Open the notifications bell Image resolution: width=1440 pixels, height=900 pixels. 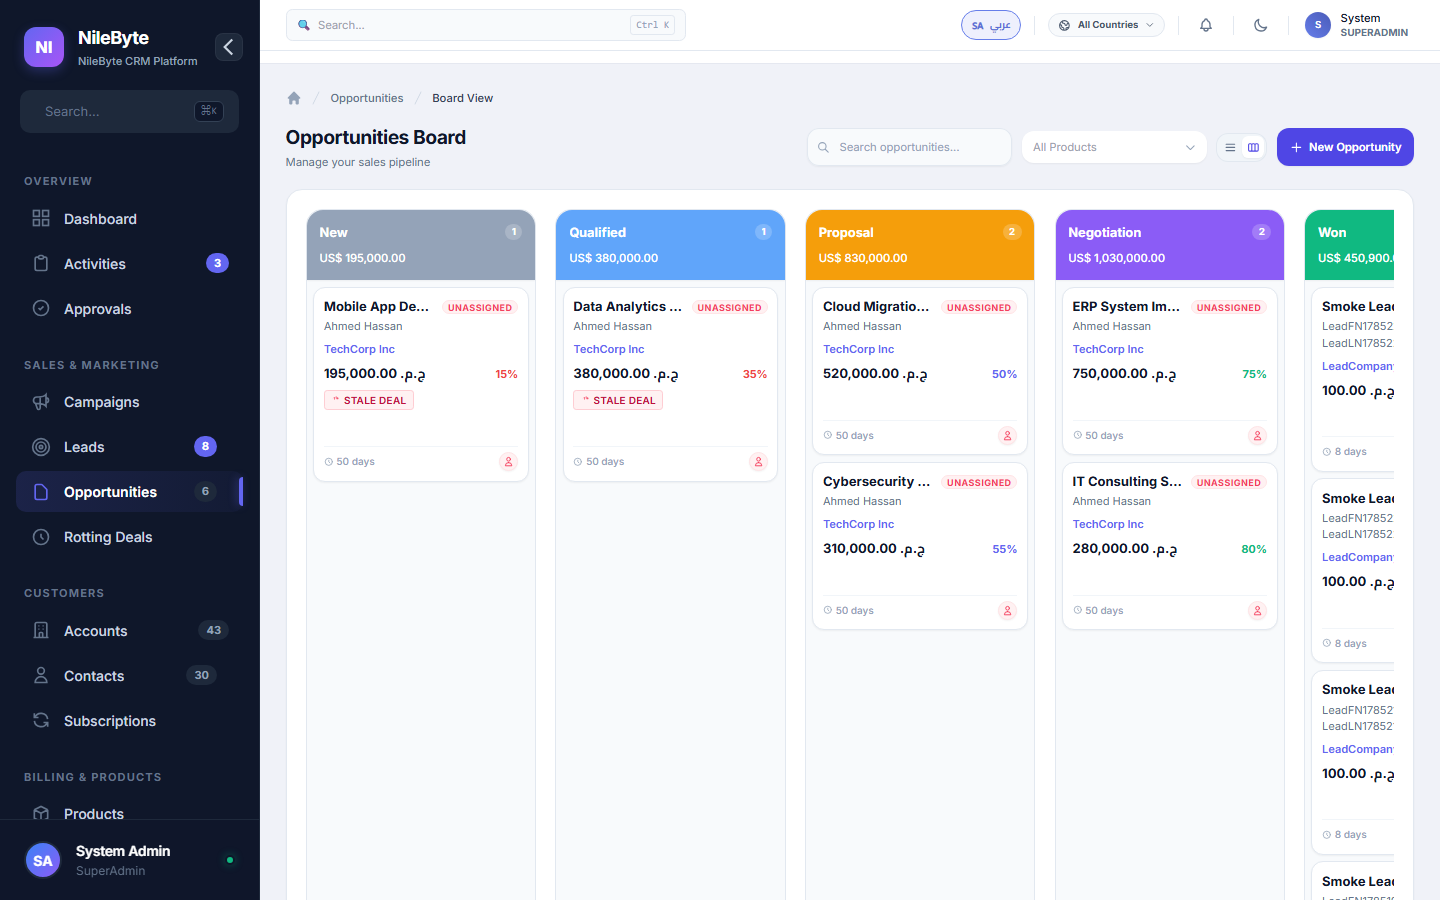[x=1206, y=25]
